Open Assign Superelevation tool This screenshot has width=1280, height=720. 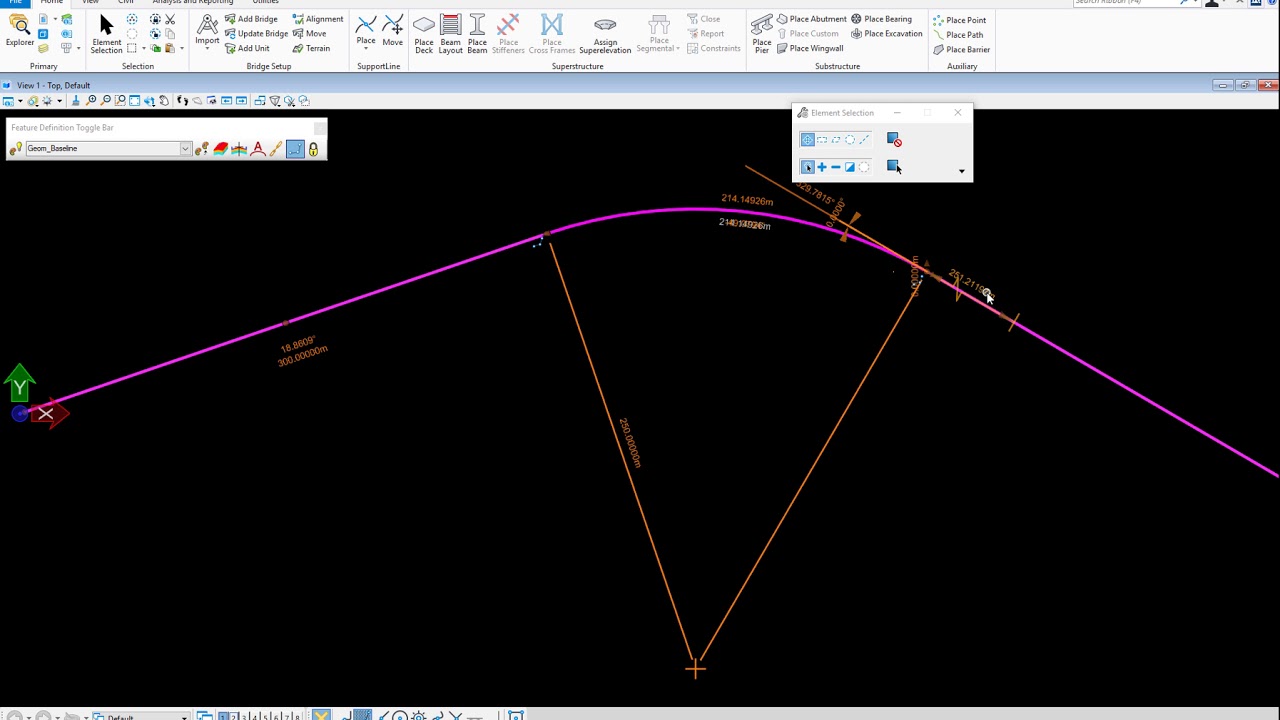605,34
